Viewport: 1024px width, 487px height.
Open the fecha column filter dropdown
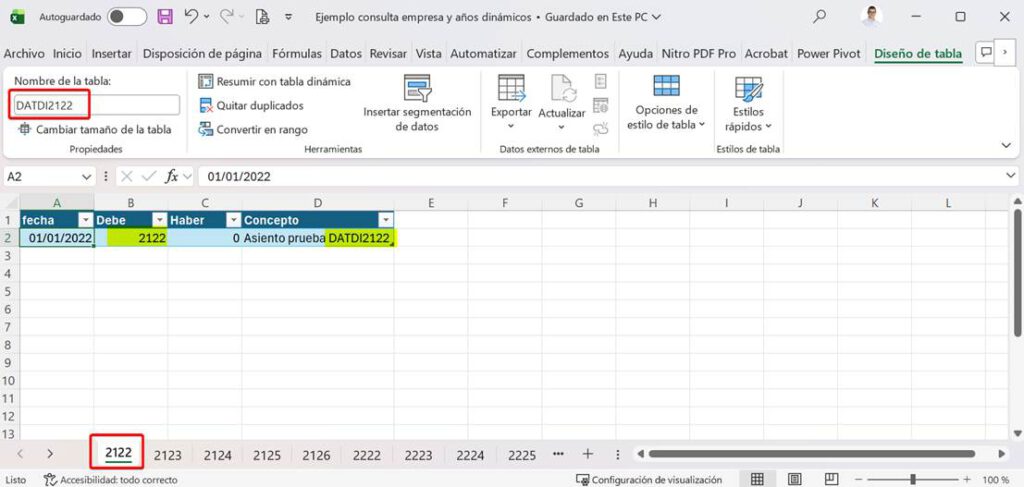point(85,220)
